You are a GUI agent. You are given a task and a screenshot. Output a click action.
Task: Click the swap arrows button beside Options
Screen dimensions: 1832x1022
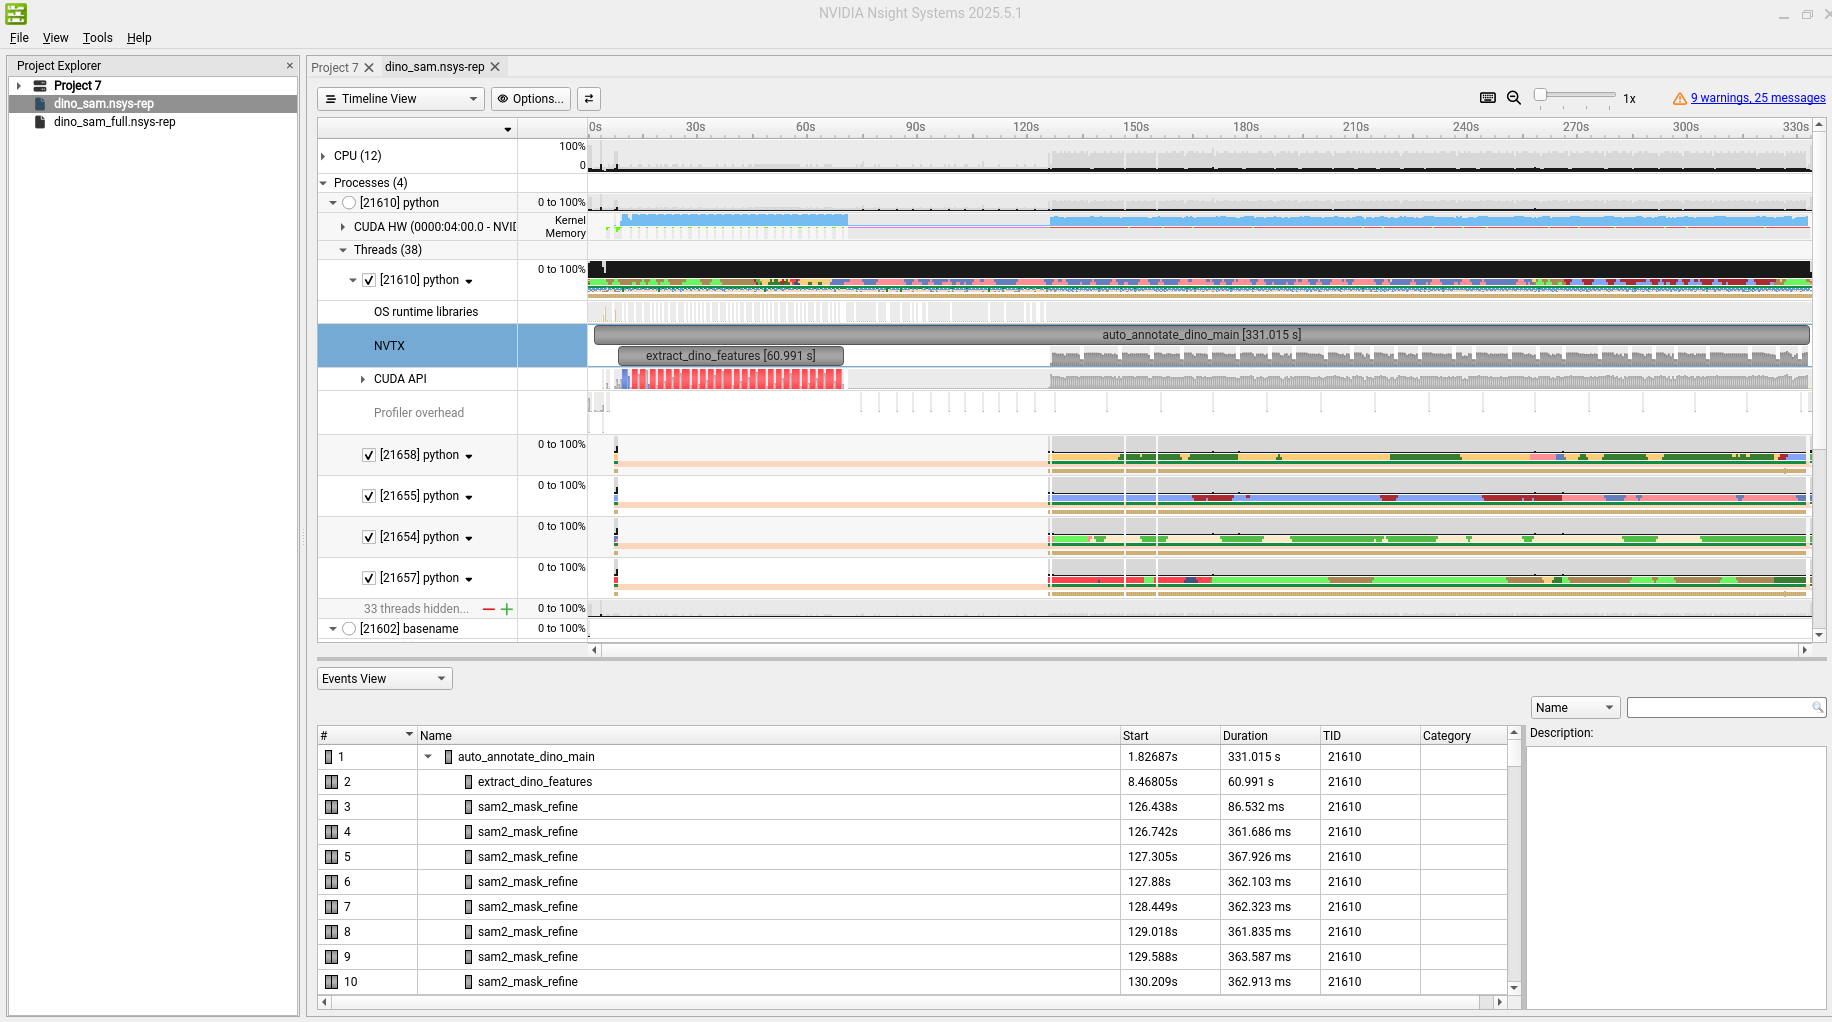[x=589, y=99]
